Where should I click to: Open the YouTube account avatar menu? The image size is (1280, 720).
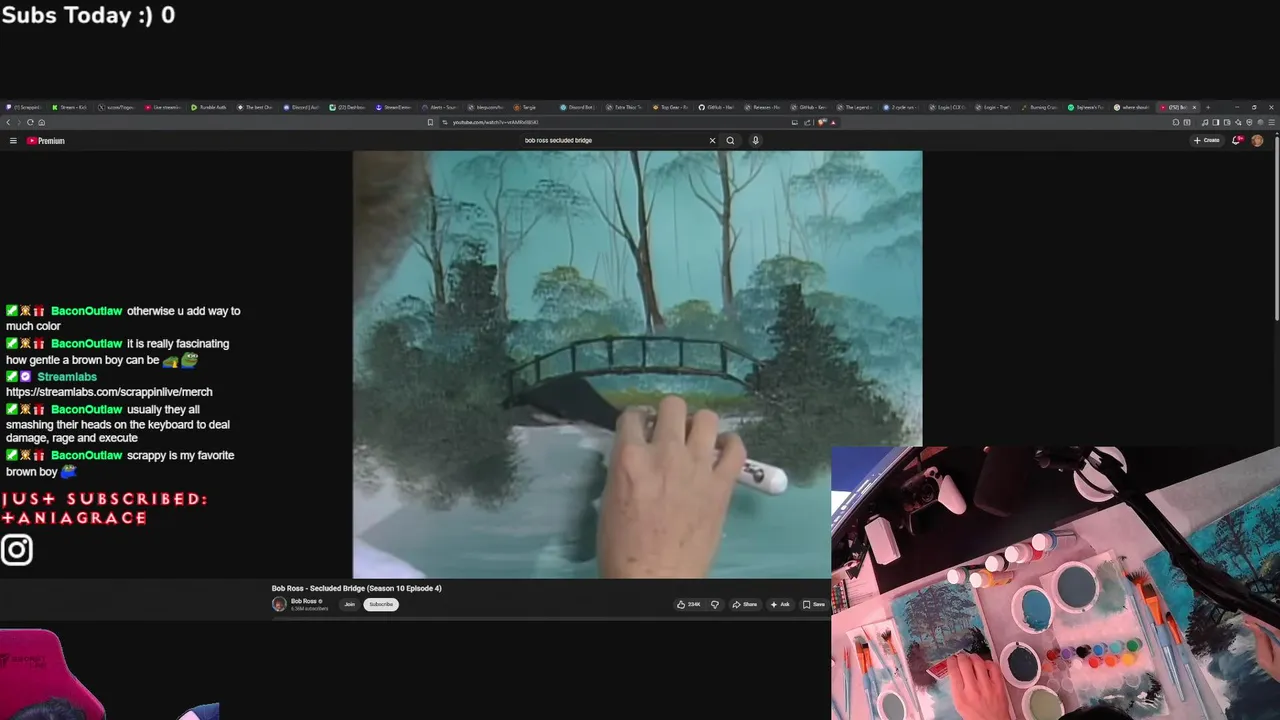pyautogui.click(x=1257, y=140)
